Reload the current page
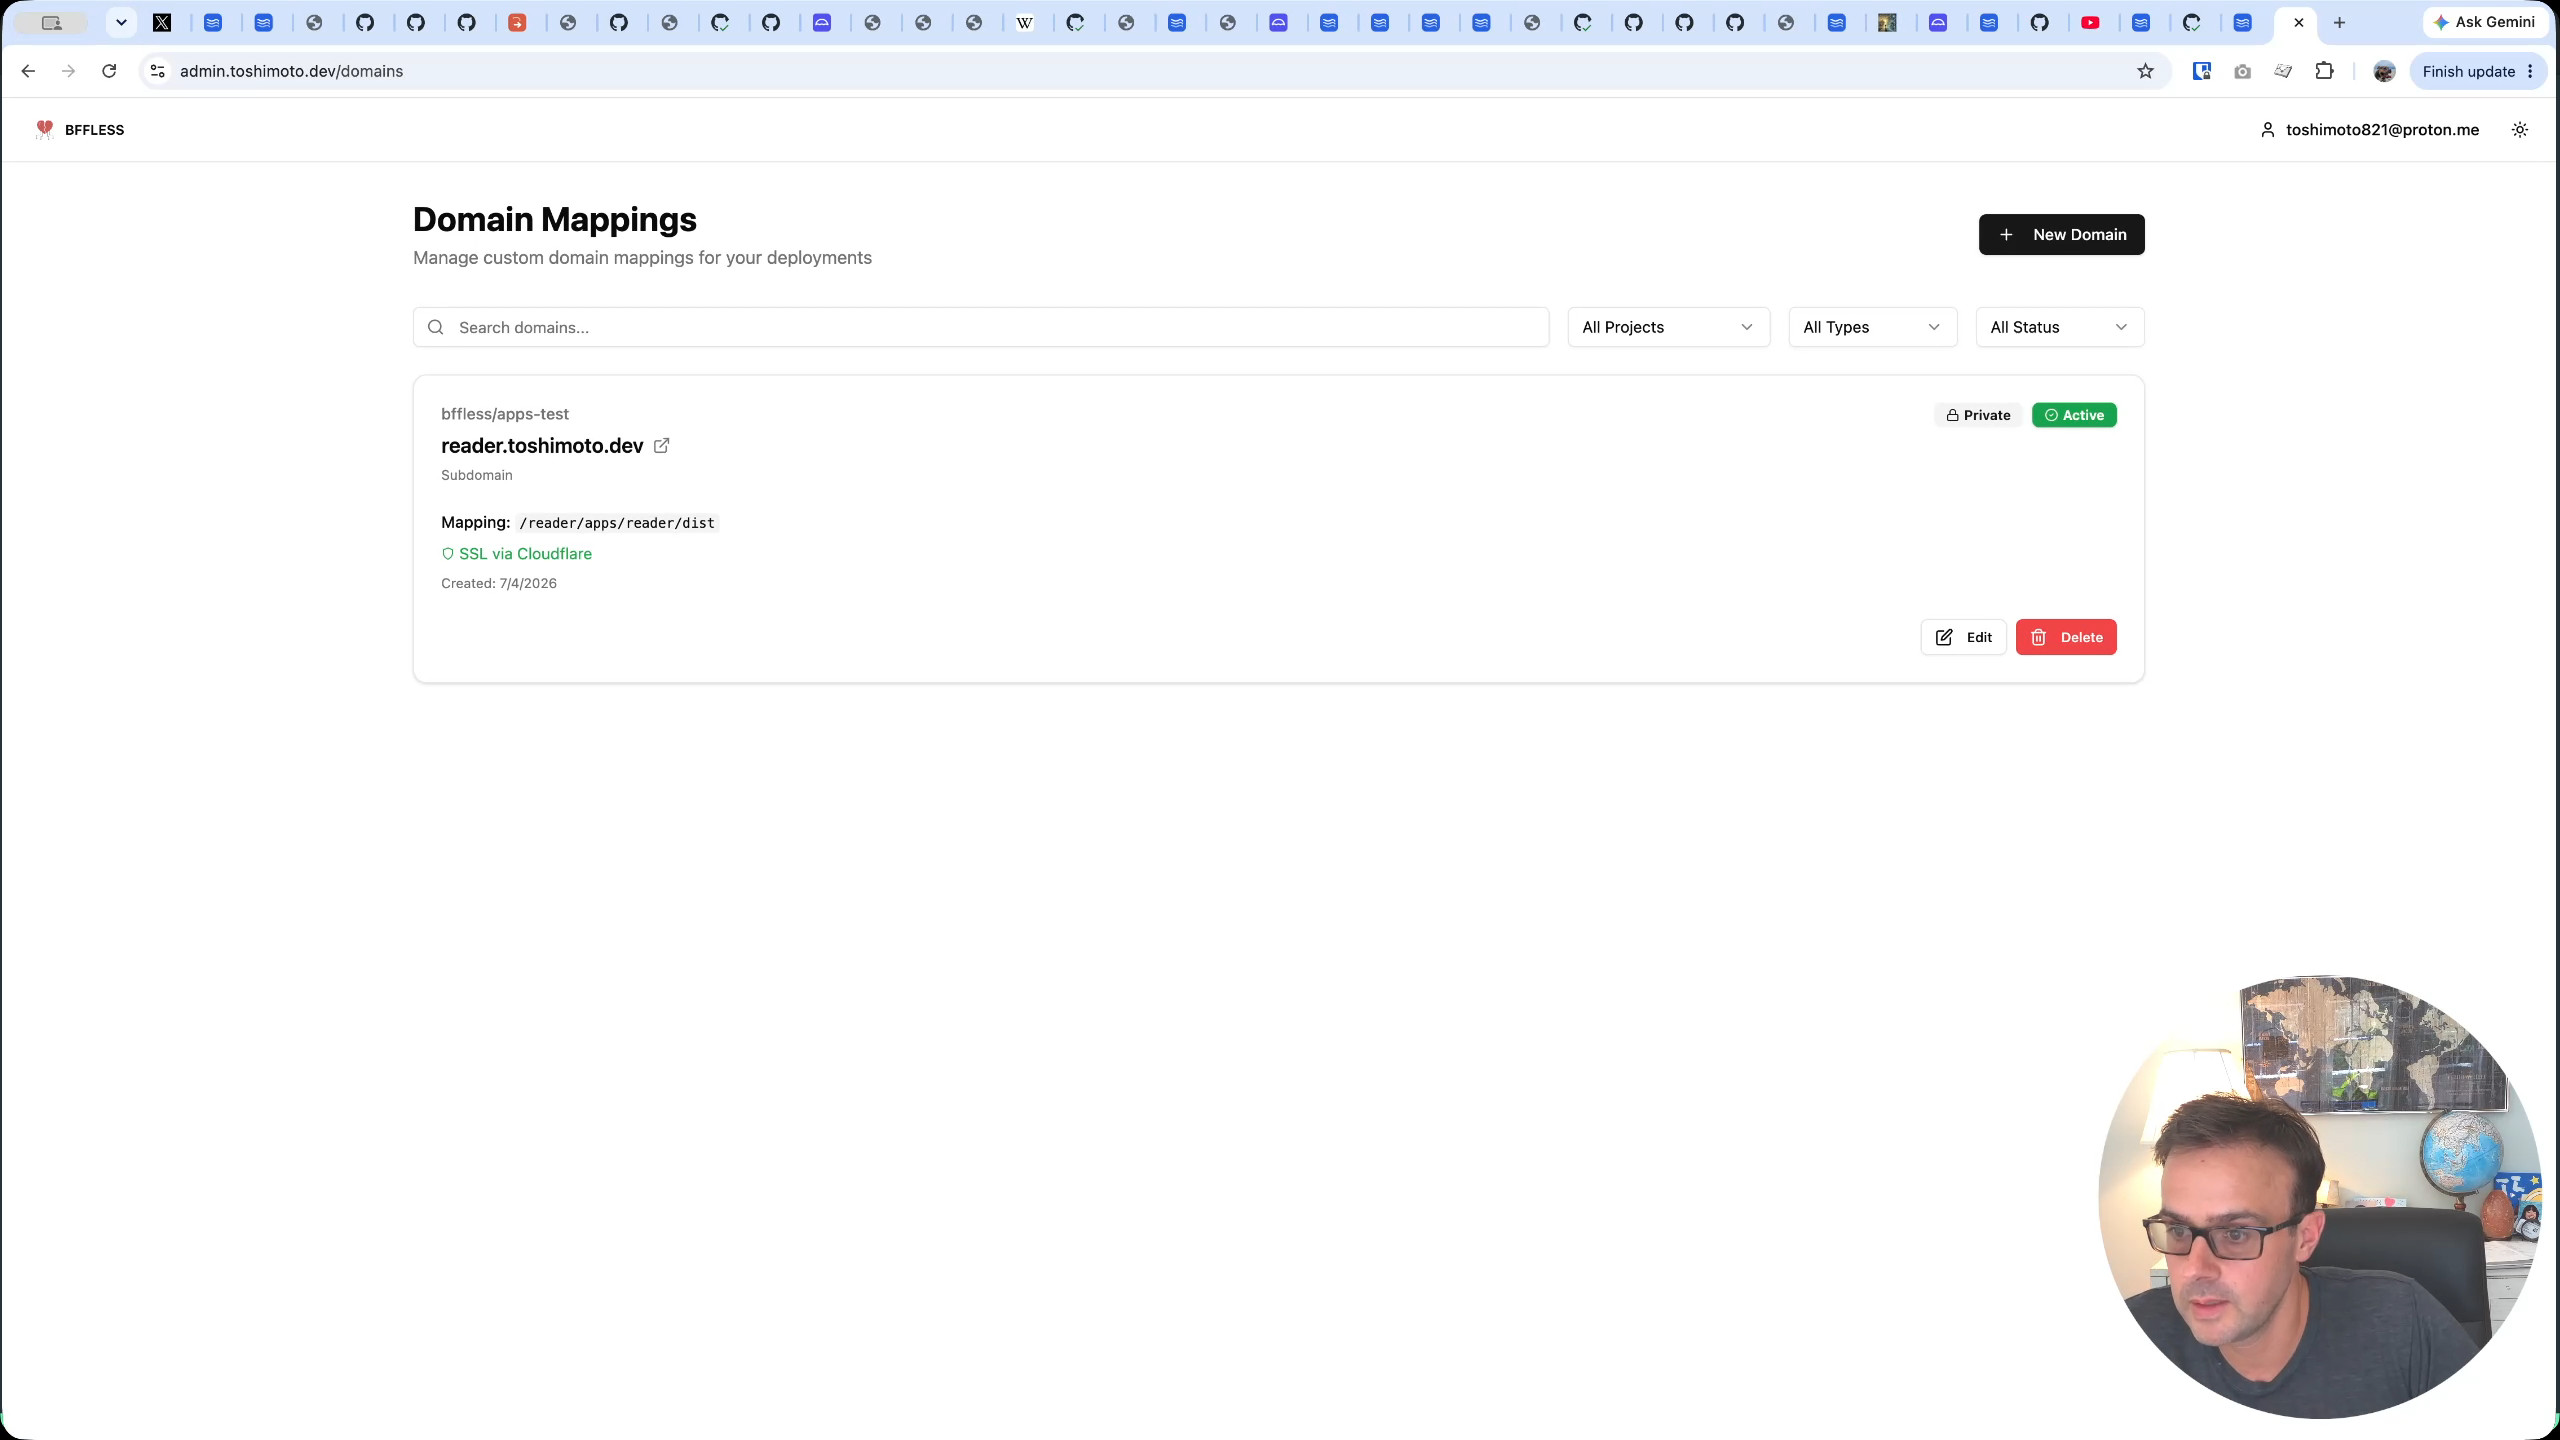The height and width of the screenshot is (1440, 2560). click(109, 71)
